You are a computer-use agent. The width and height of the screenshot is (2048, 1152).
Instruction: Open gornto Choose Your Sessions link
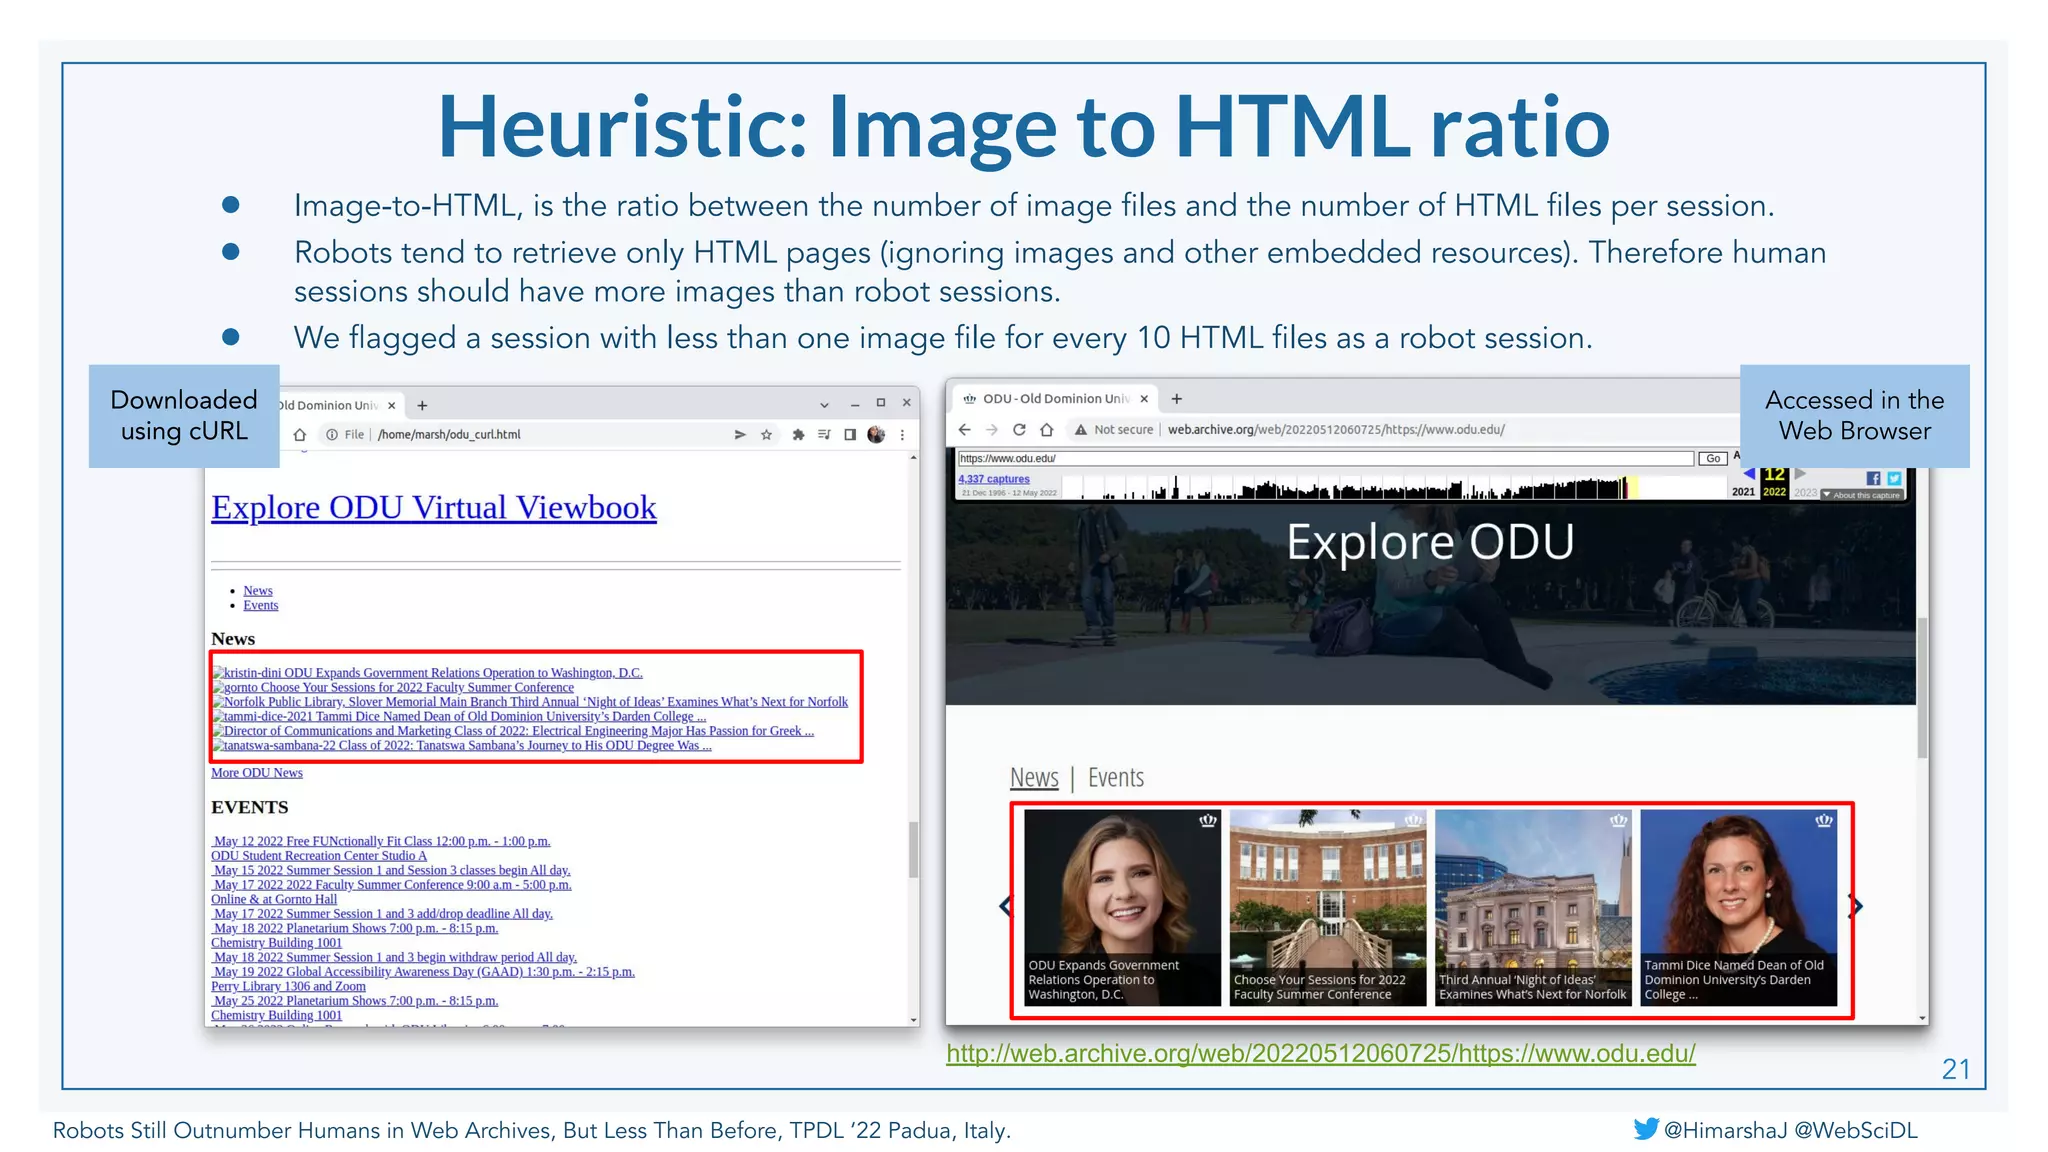click(x=393, y=688)
